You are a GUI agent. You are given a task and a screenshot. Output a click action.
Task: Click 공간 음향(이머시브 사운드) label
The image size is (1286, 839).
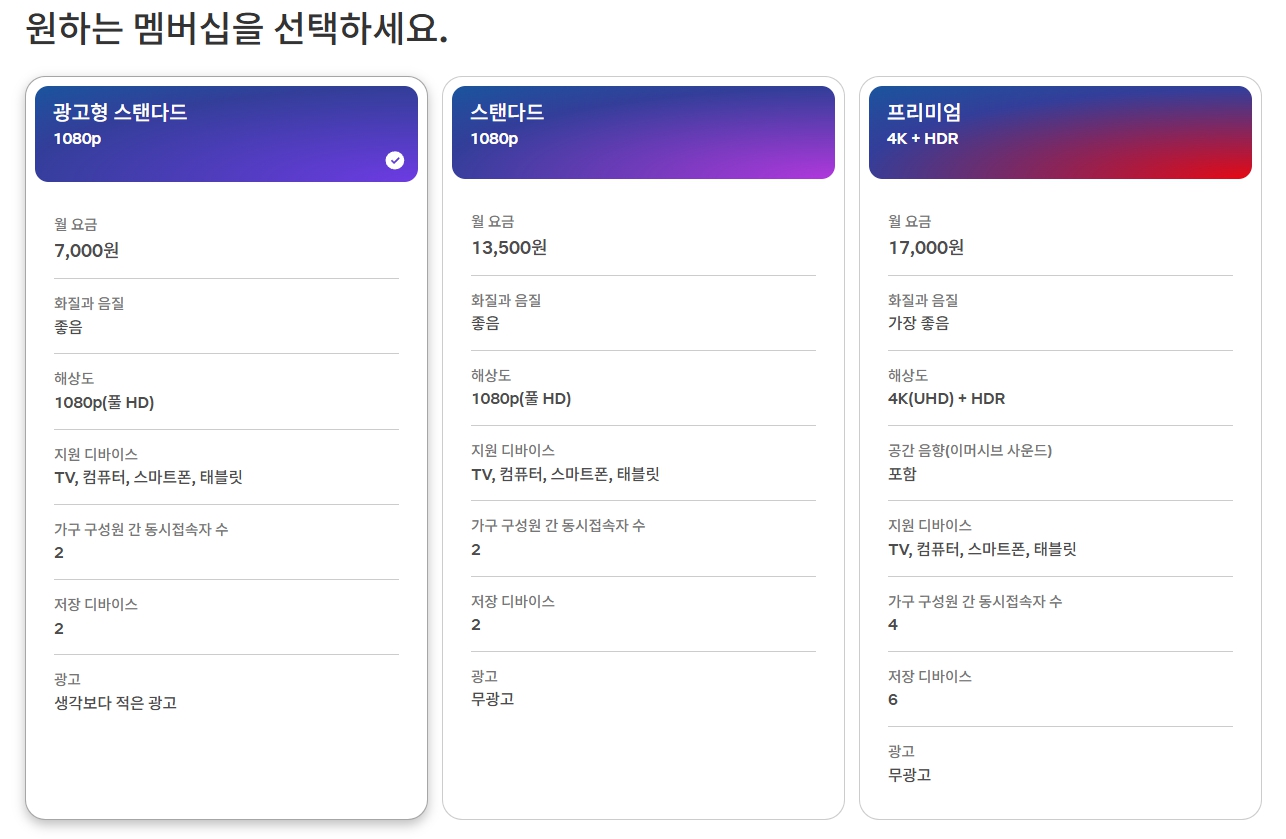(970, 450)
